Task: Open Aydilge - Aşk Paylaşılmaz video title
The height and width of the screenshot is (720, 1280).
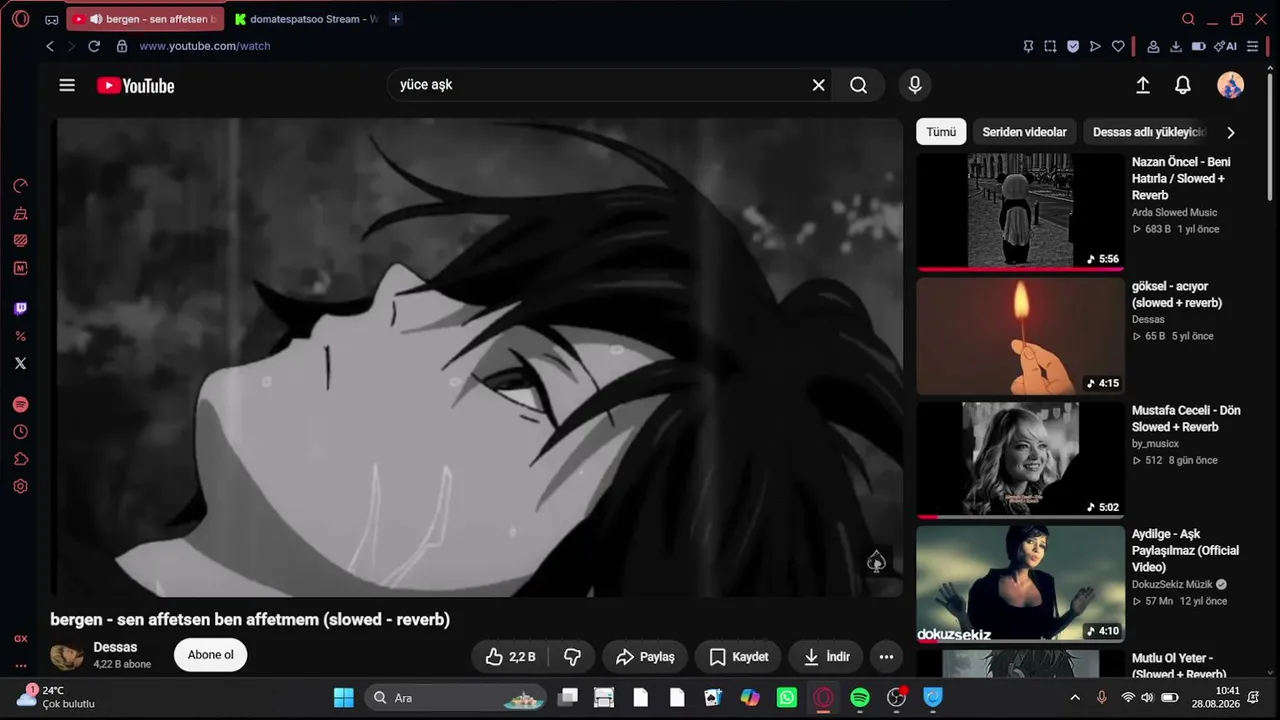Action: point(1185,550)
